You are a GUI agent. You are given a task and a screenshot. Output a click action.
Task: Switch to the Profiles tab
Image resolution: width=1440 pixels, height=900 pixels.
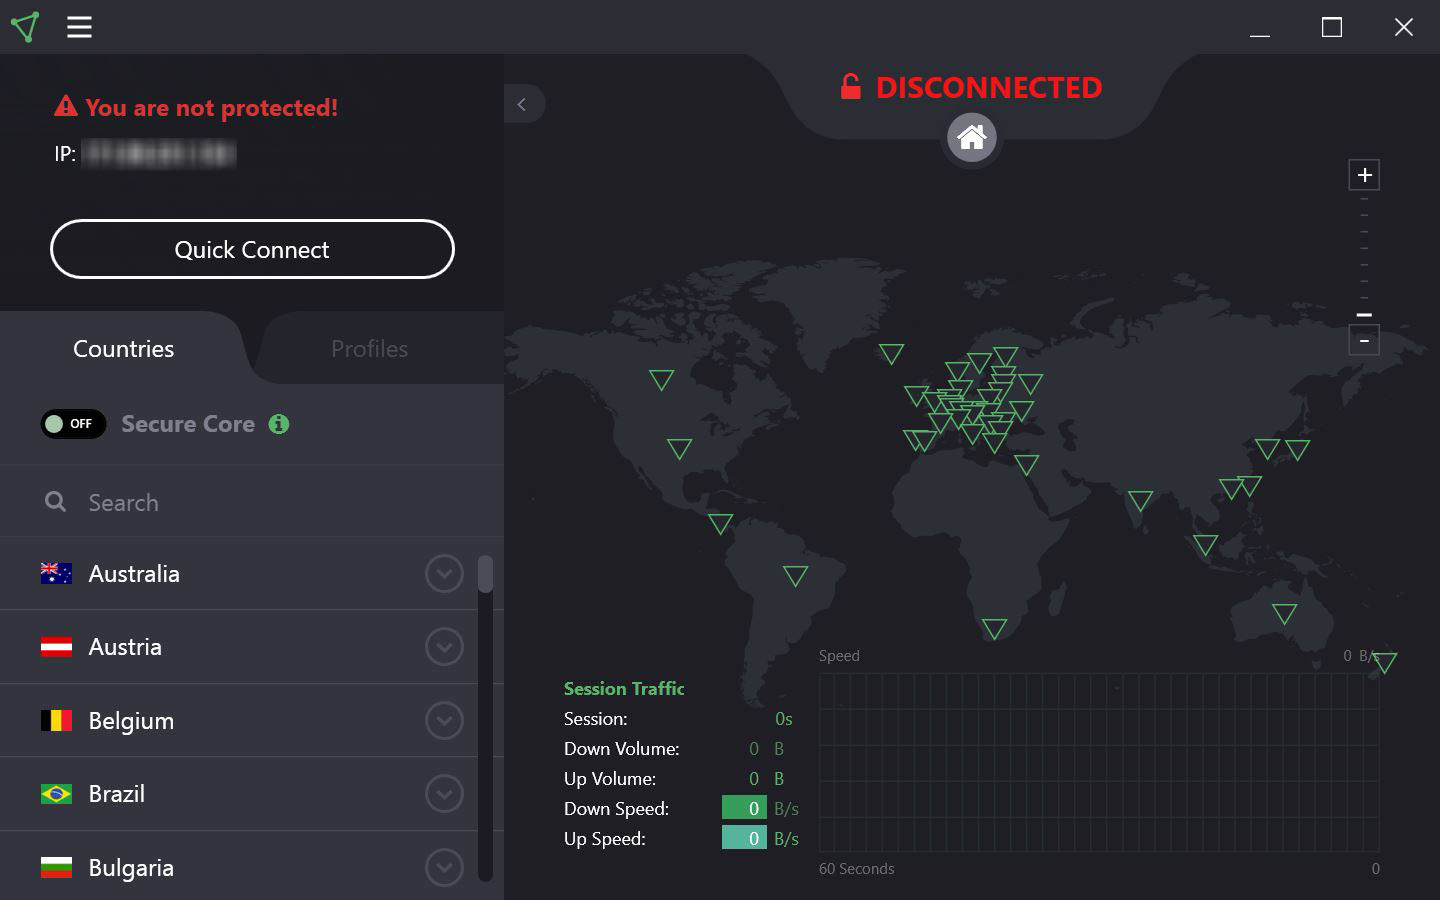tap(369, 348)
